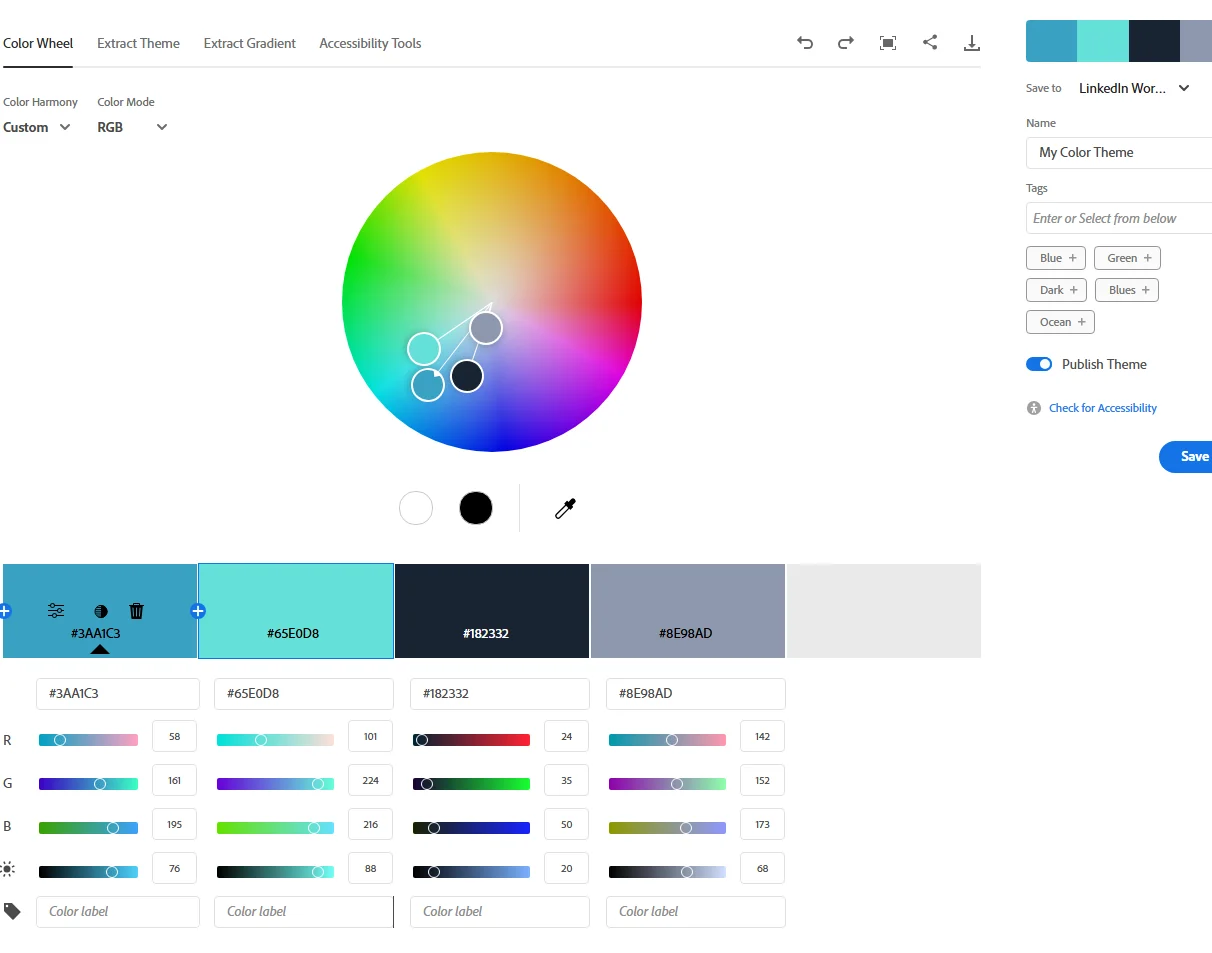The image size is (1212, 953).
Task: Click the hex field showing #3AA1C3
Action: [x=118, y=693]
